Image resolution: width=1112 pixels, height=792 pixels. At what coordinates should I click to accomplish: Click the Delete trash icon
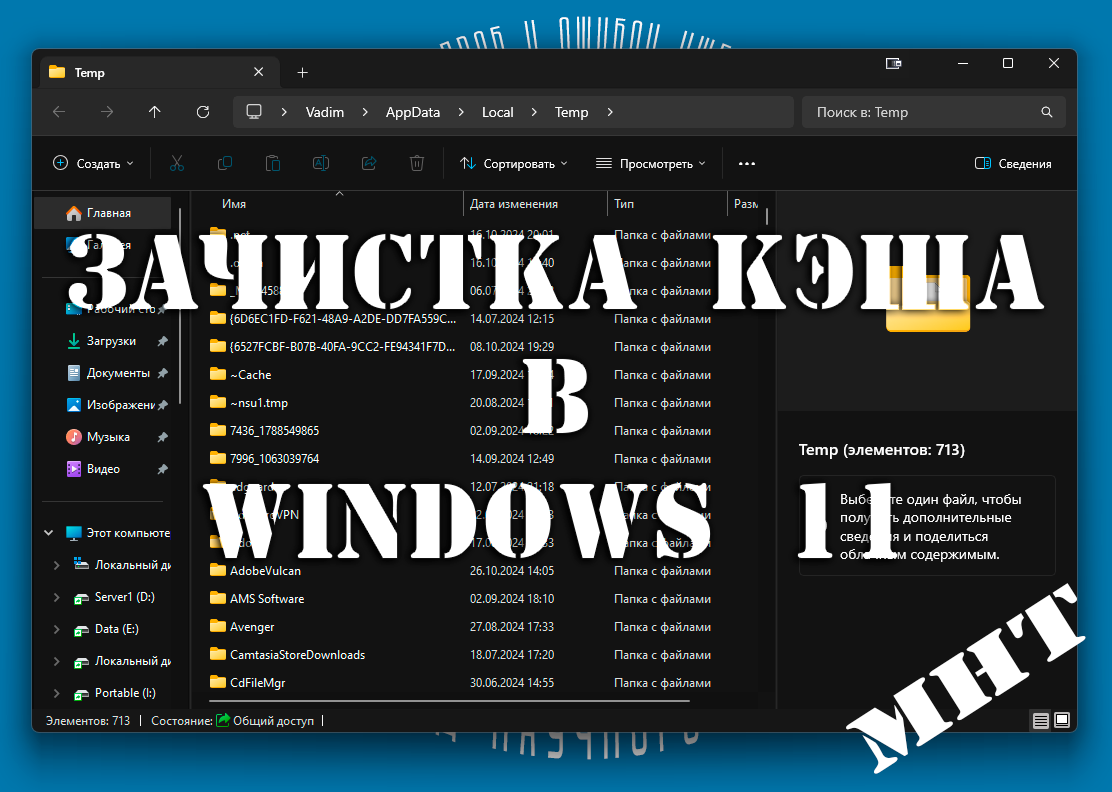[417, 164]
